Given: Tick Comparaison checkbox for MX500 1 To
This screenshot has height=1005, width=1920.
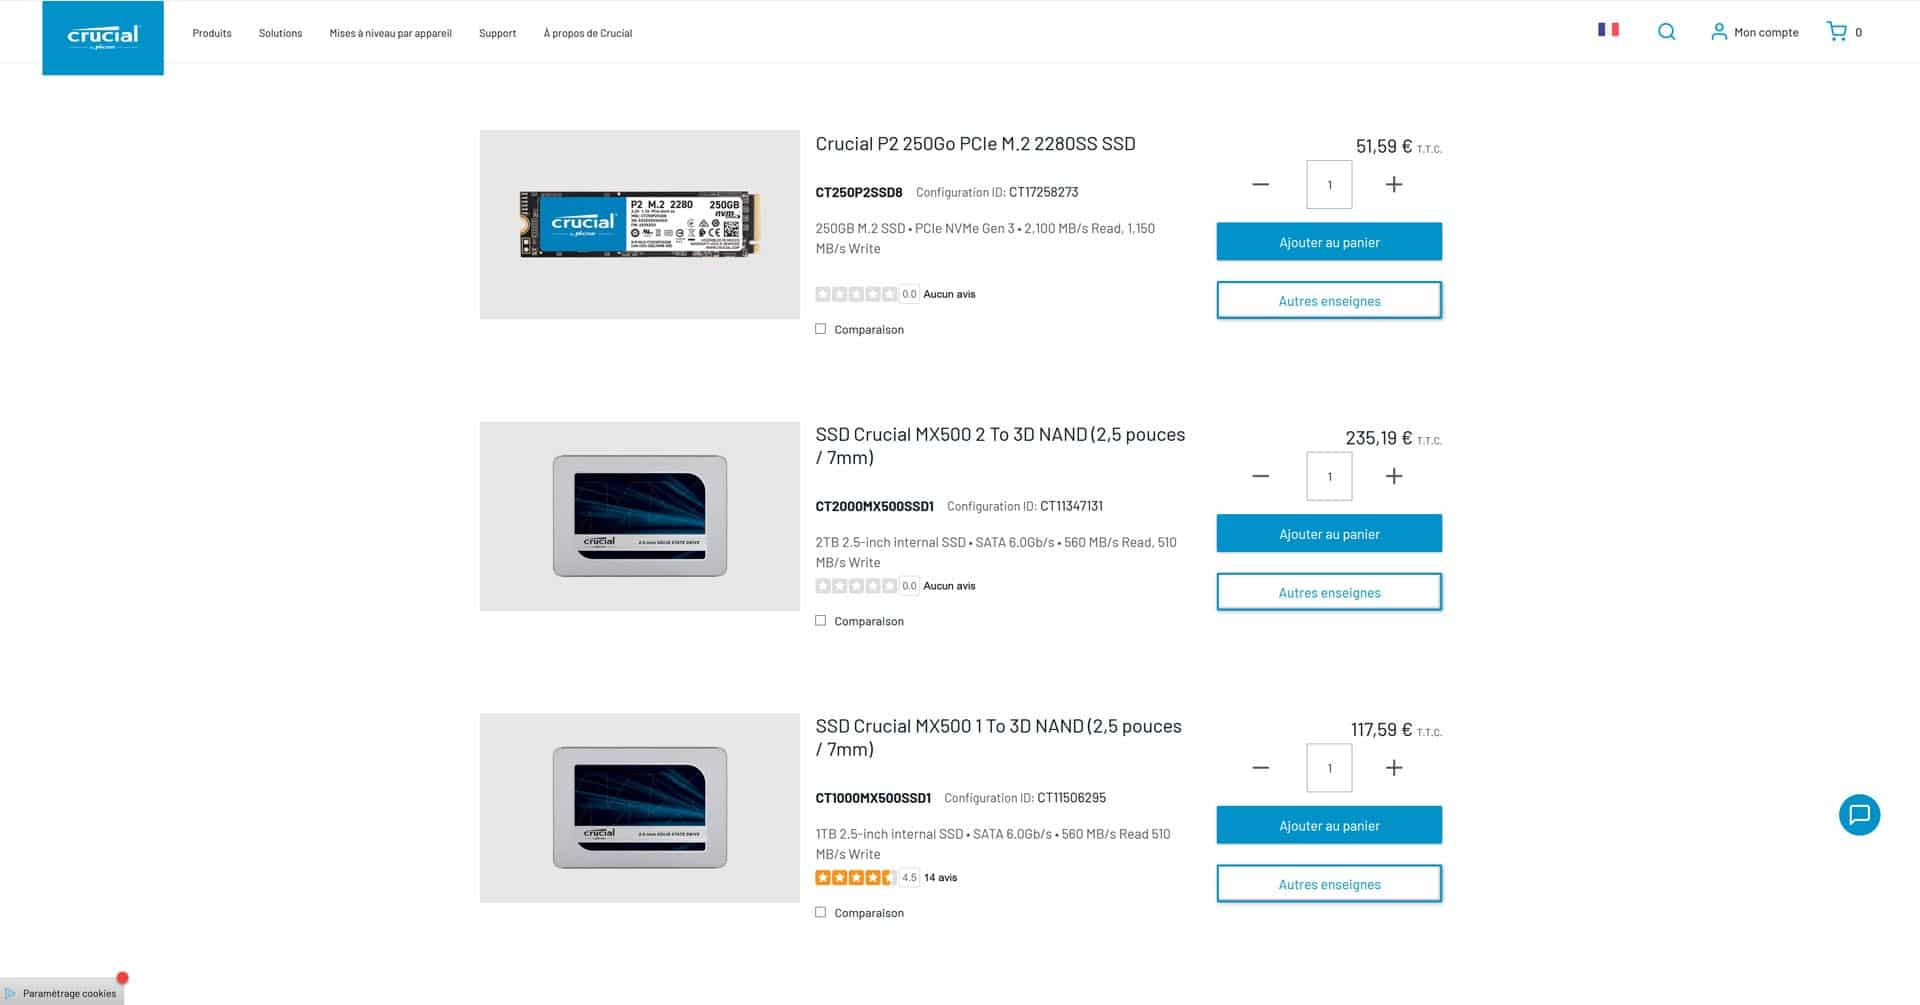Looking at the screenshot, I should 821,913.
